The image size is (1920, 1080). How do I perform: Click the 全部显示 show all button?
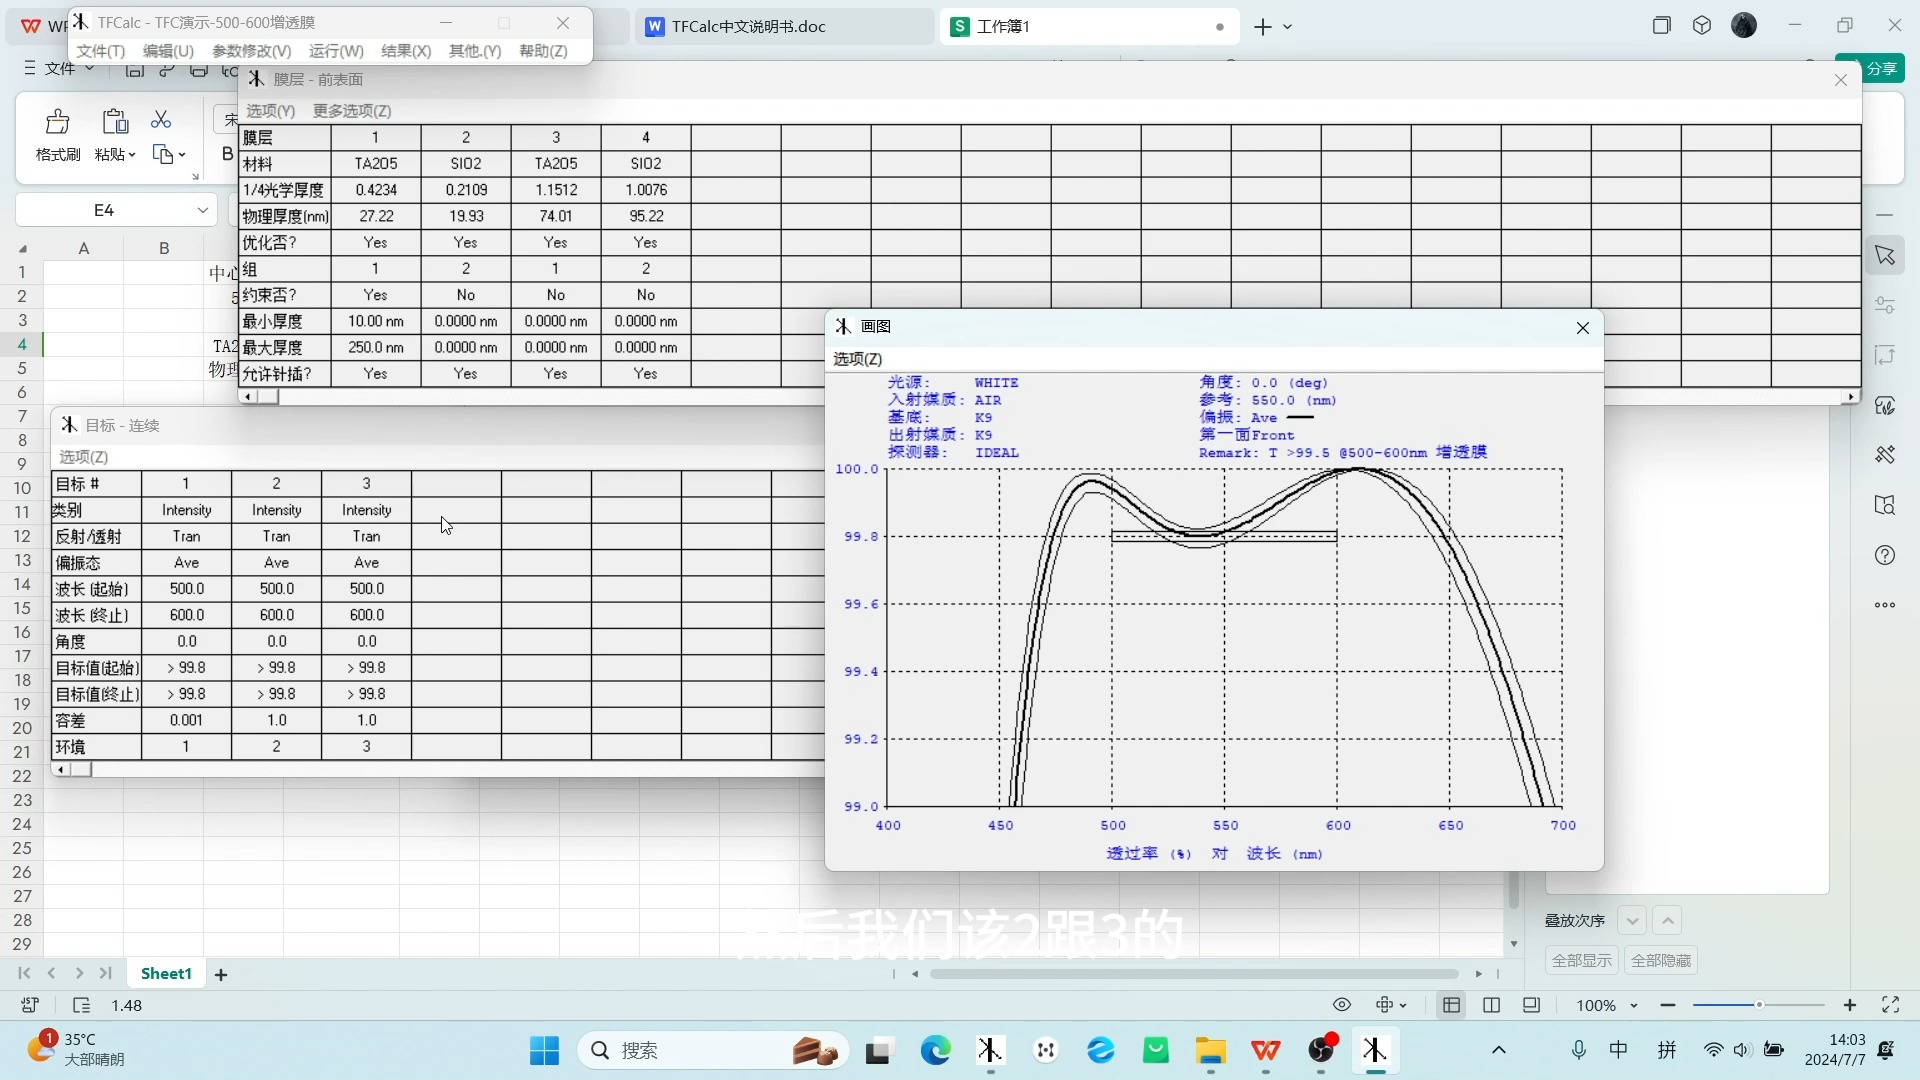(1581, 960)
